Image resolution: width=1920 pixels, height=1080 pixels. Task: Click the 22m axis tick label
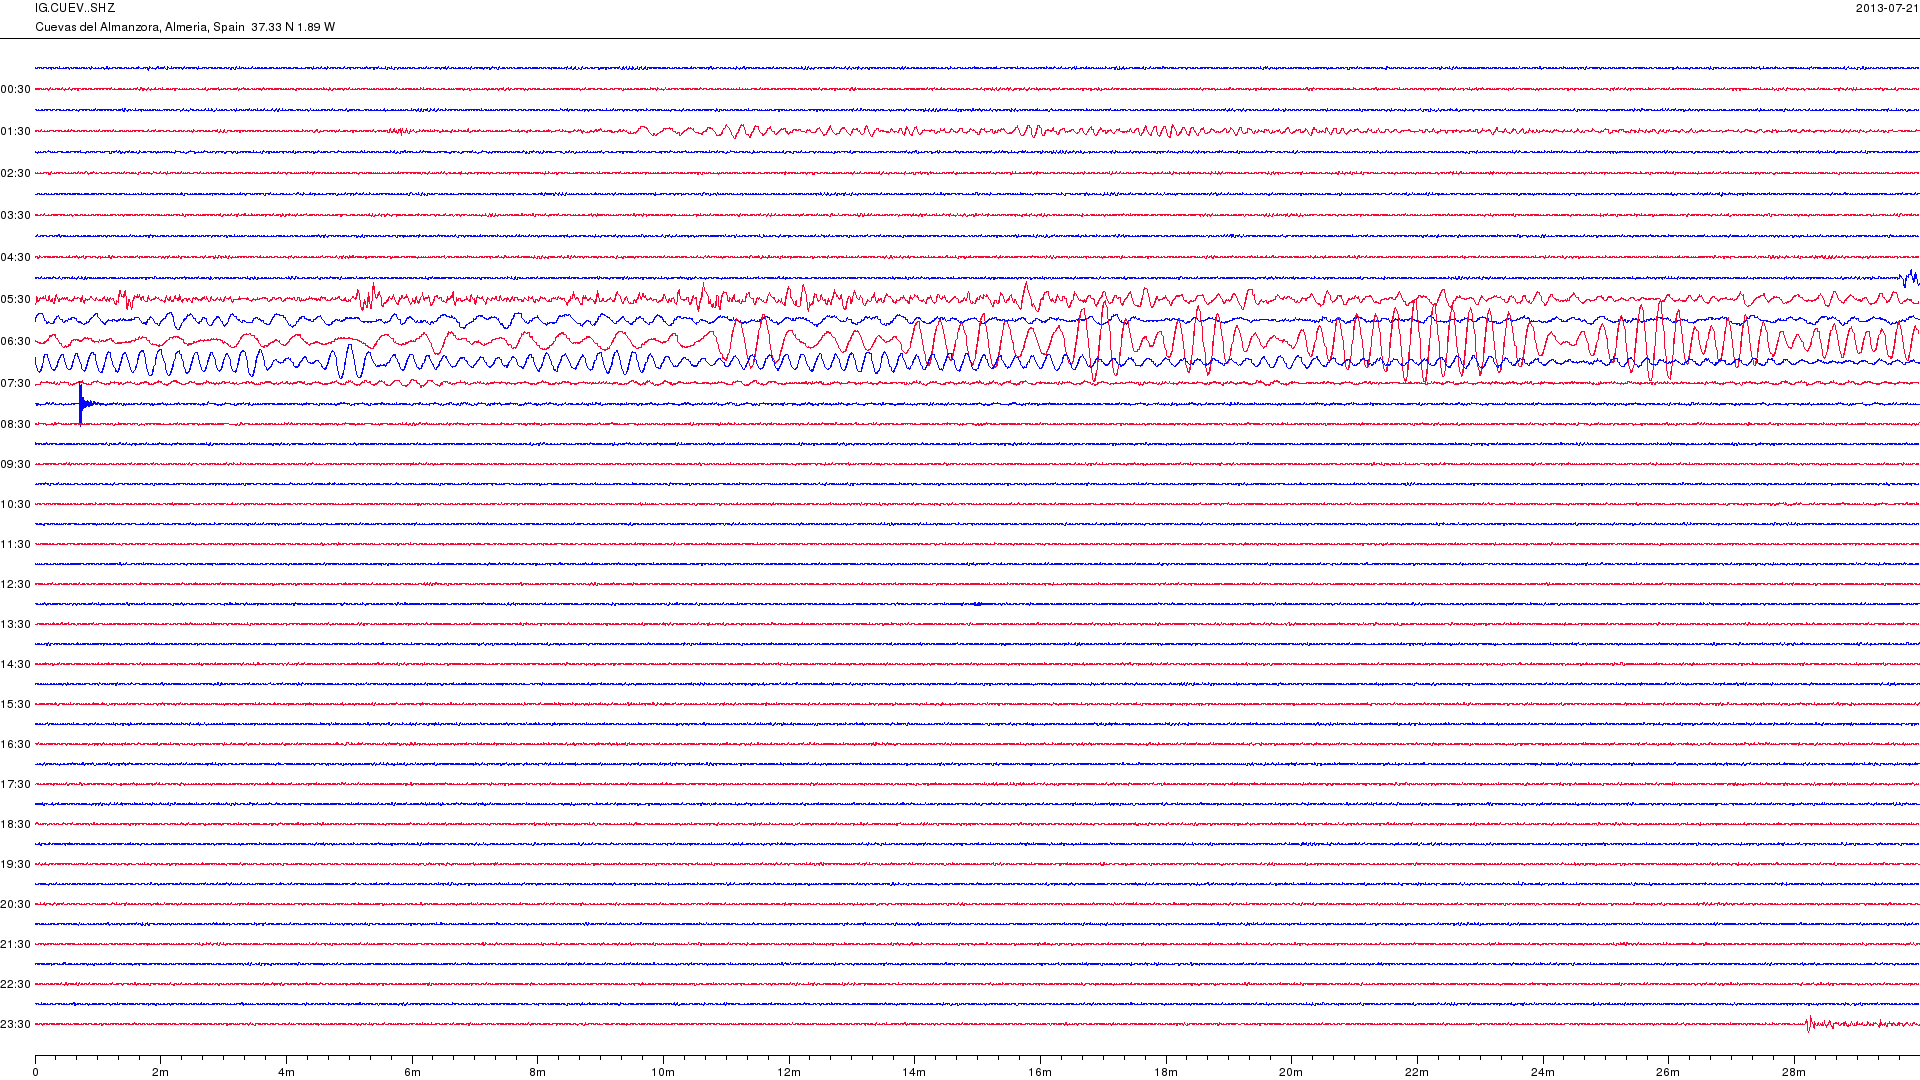point(1417,1072)
